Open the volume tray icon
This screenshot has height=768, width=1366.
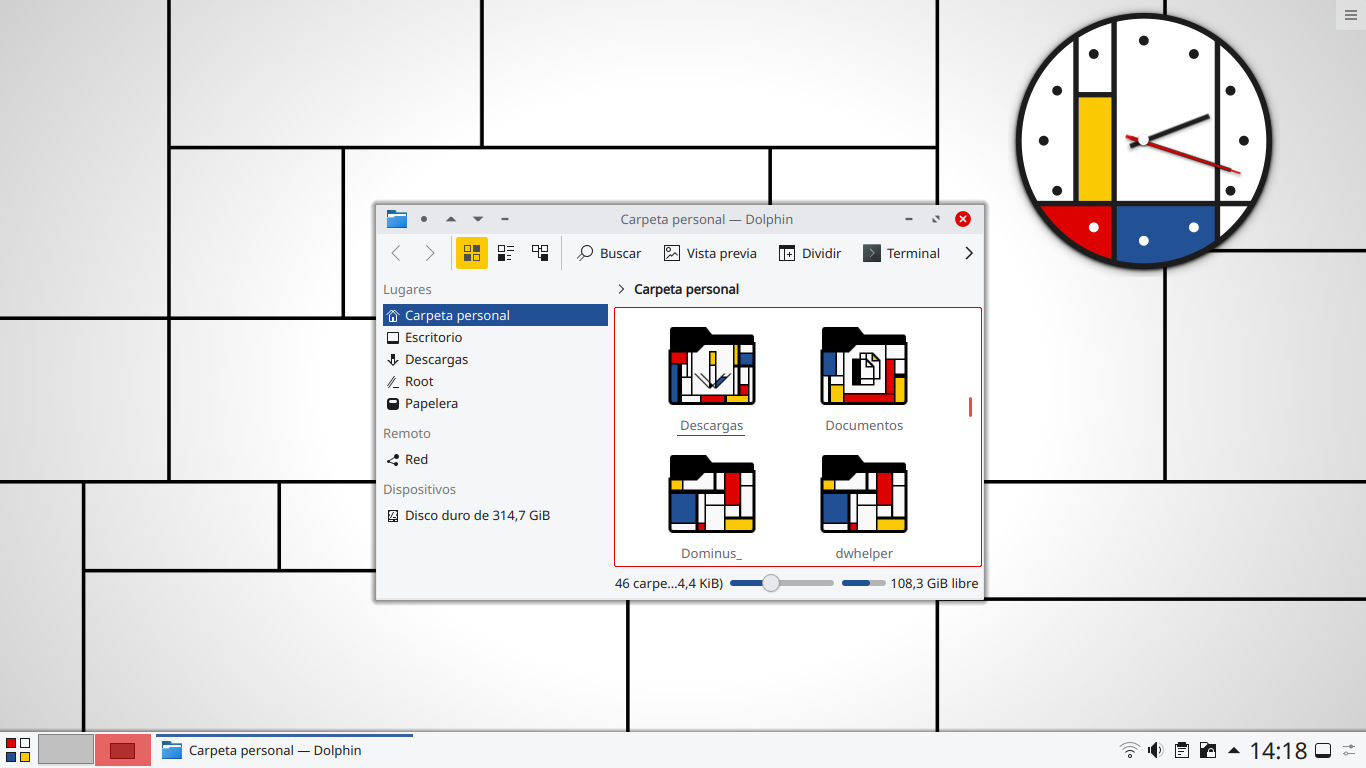1155,750
